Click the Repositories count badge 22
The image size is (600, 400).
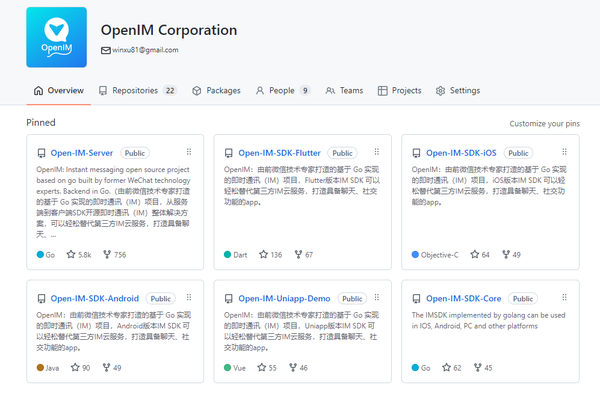[x=170, y=91]
